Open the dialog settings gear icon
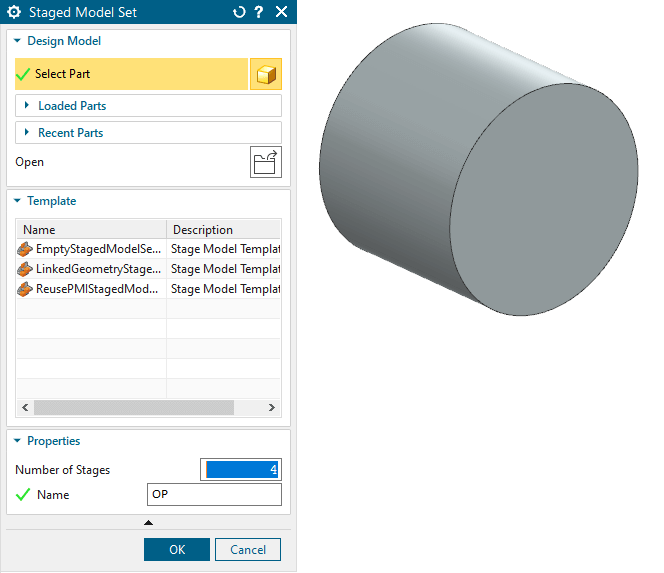The height and width of the screenshot is (573, 664). click(14, 12)
